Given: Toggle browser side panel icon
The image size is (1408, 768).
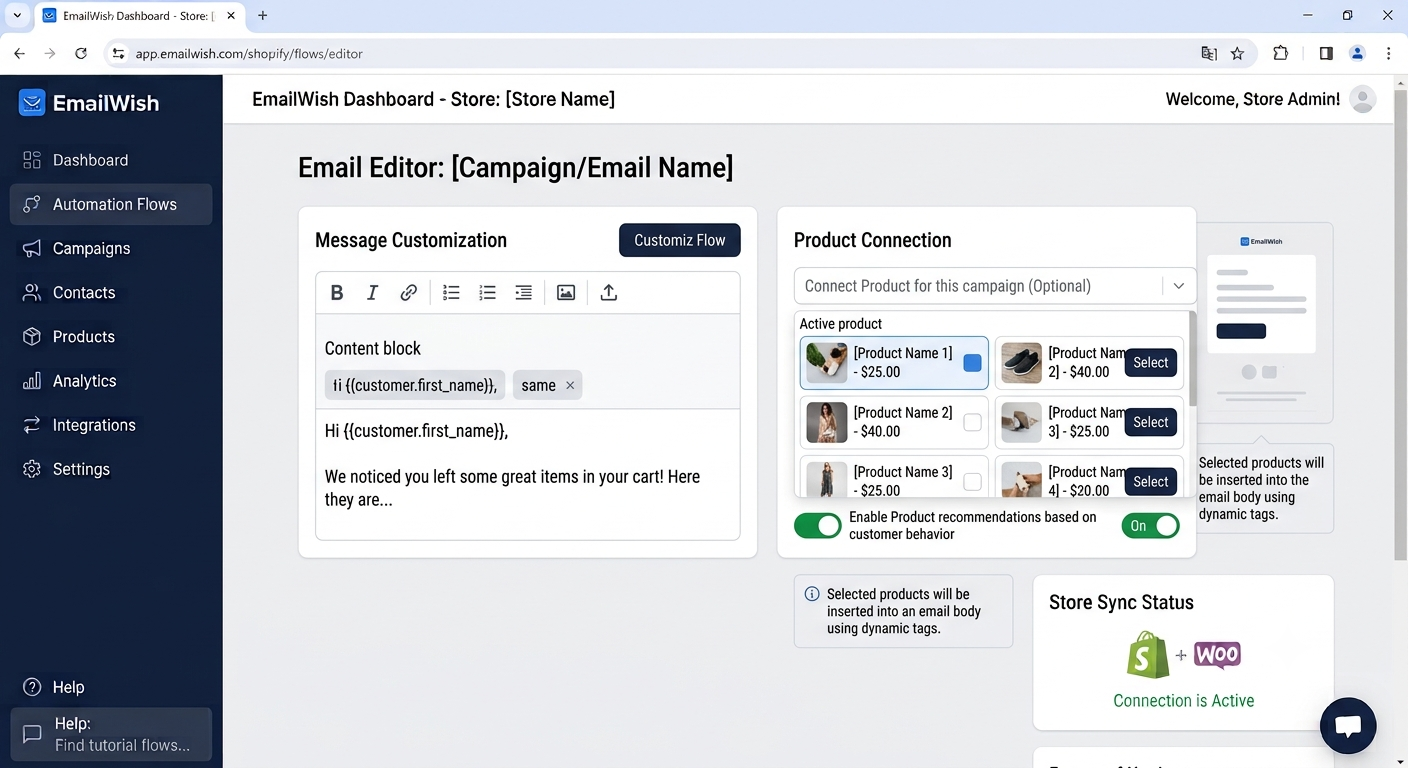Looking at the screenshot, I should click(x=1326, y=54).
